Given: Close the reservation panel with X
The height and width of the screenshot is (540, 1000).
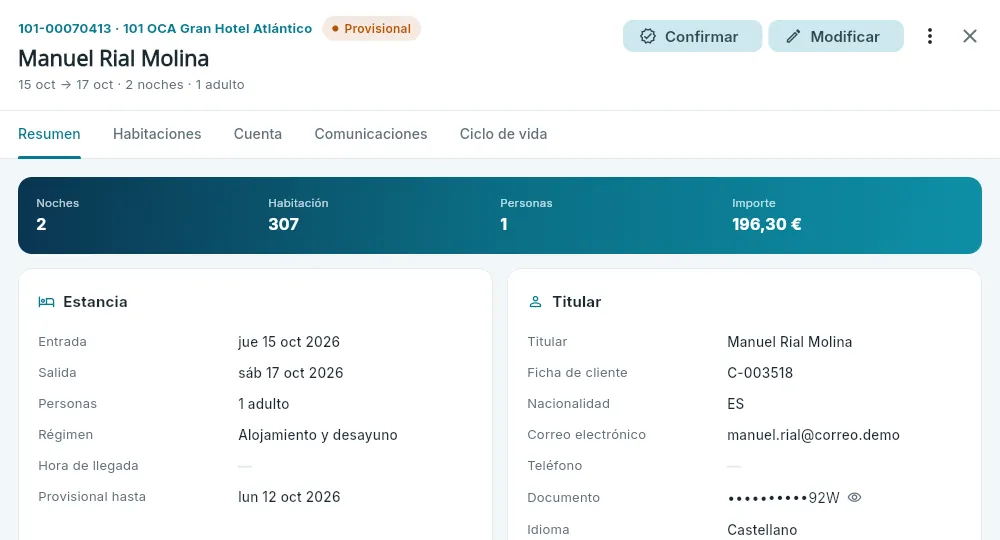Looking at the screenshot, I should [969, 36].
